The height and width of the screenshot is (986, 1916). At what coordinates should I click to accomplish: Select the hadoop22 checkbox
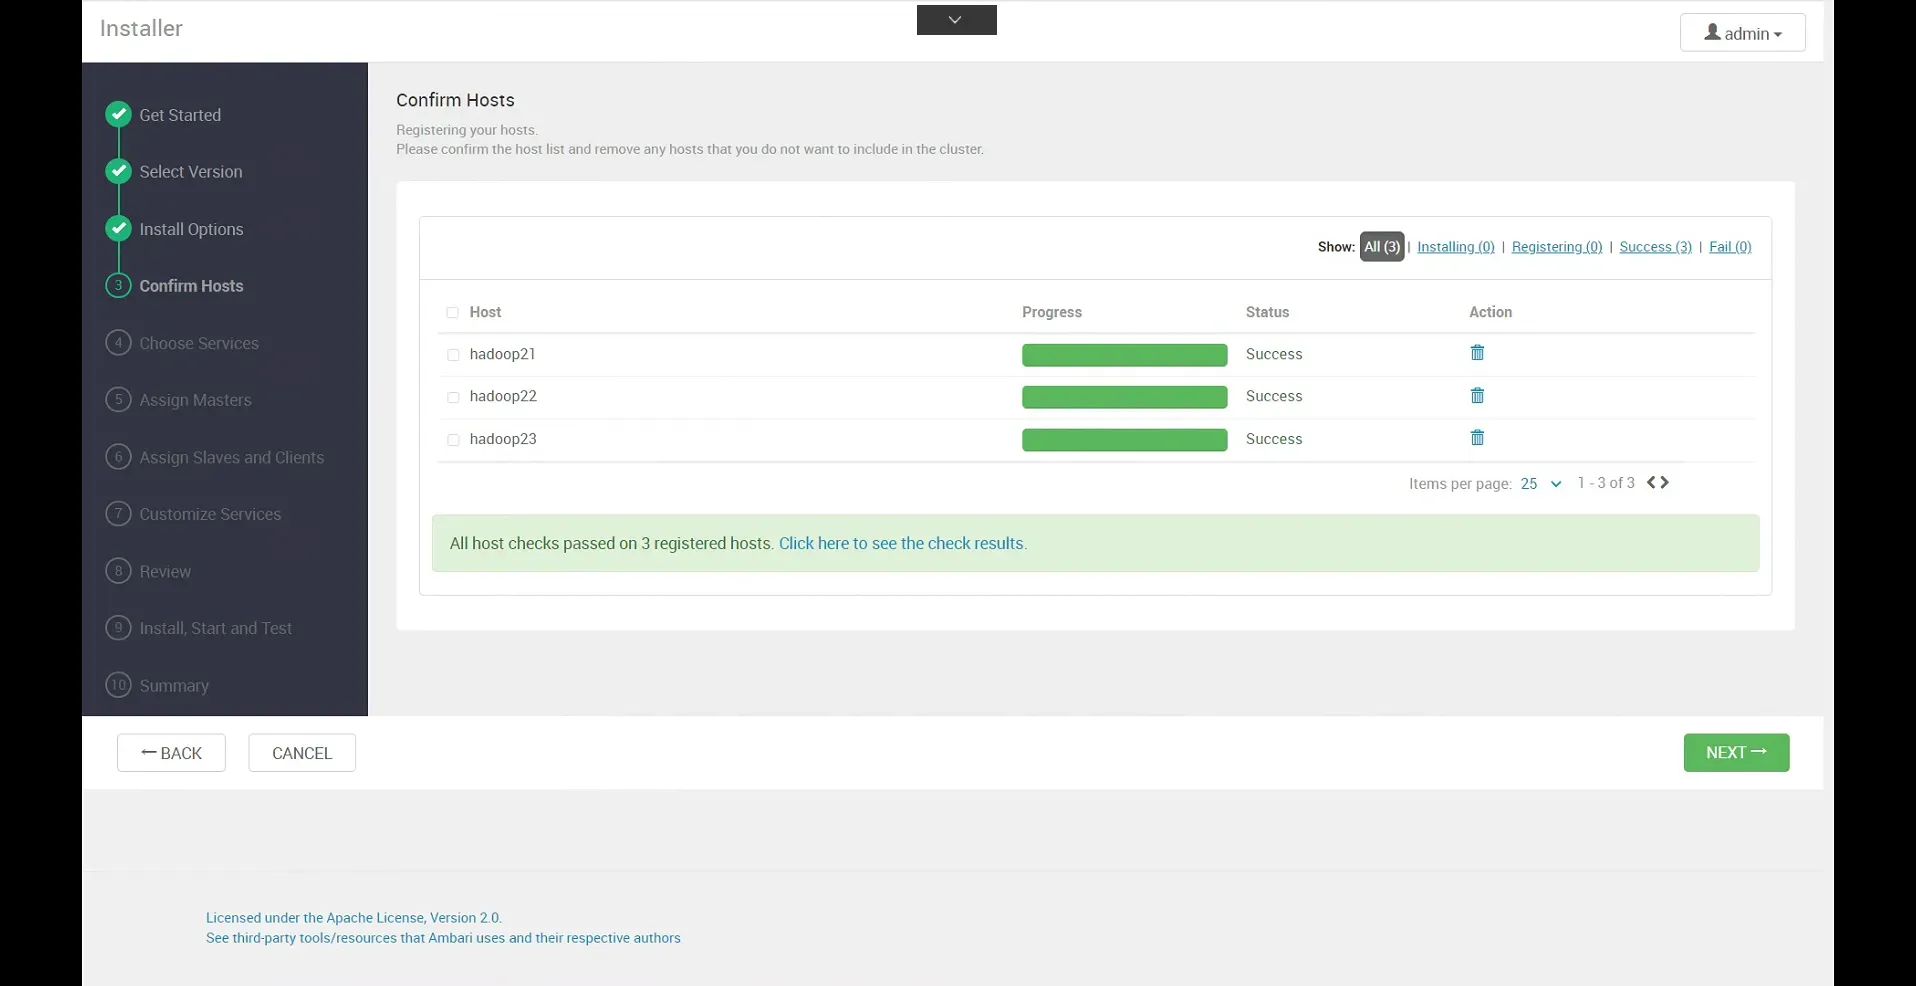pyautogui.click(x=453, y=397)
